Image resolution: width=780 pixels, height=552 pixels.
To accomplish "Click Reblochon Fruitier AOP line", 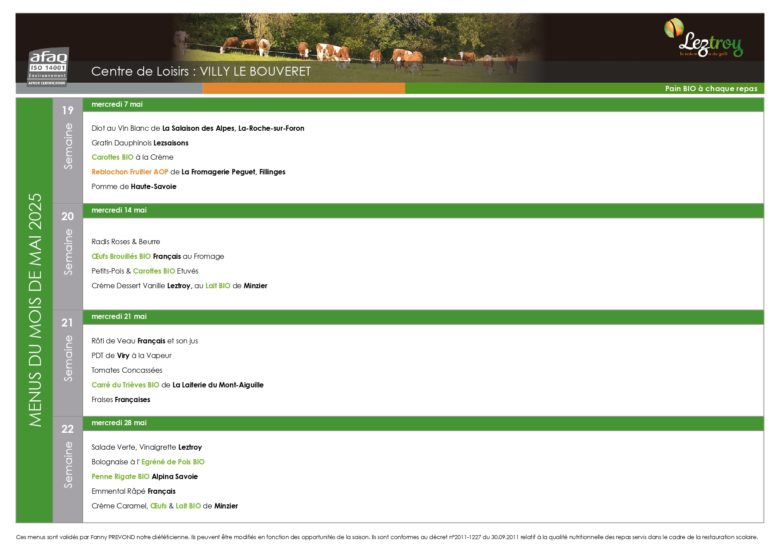I will point(188,172).
